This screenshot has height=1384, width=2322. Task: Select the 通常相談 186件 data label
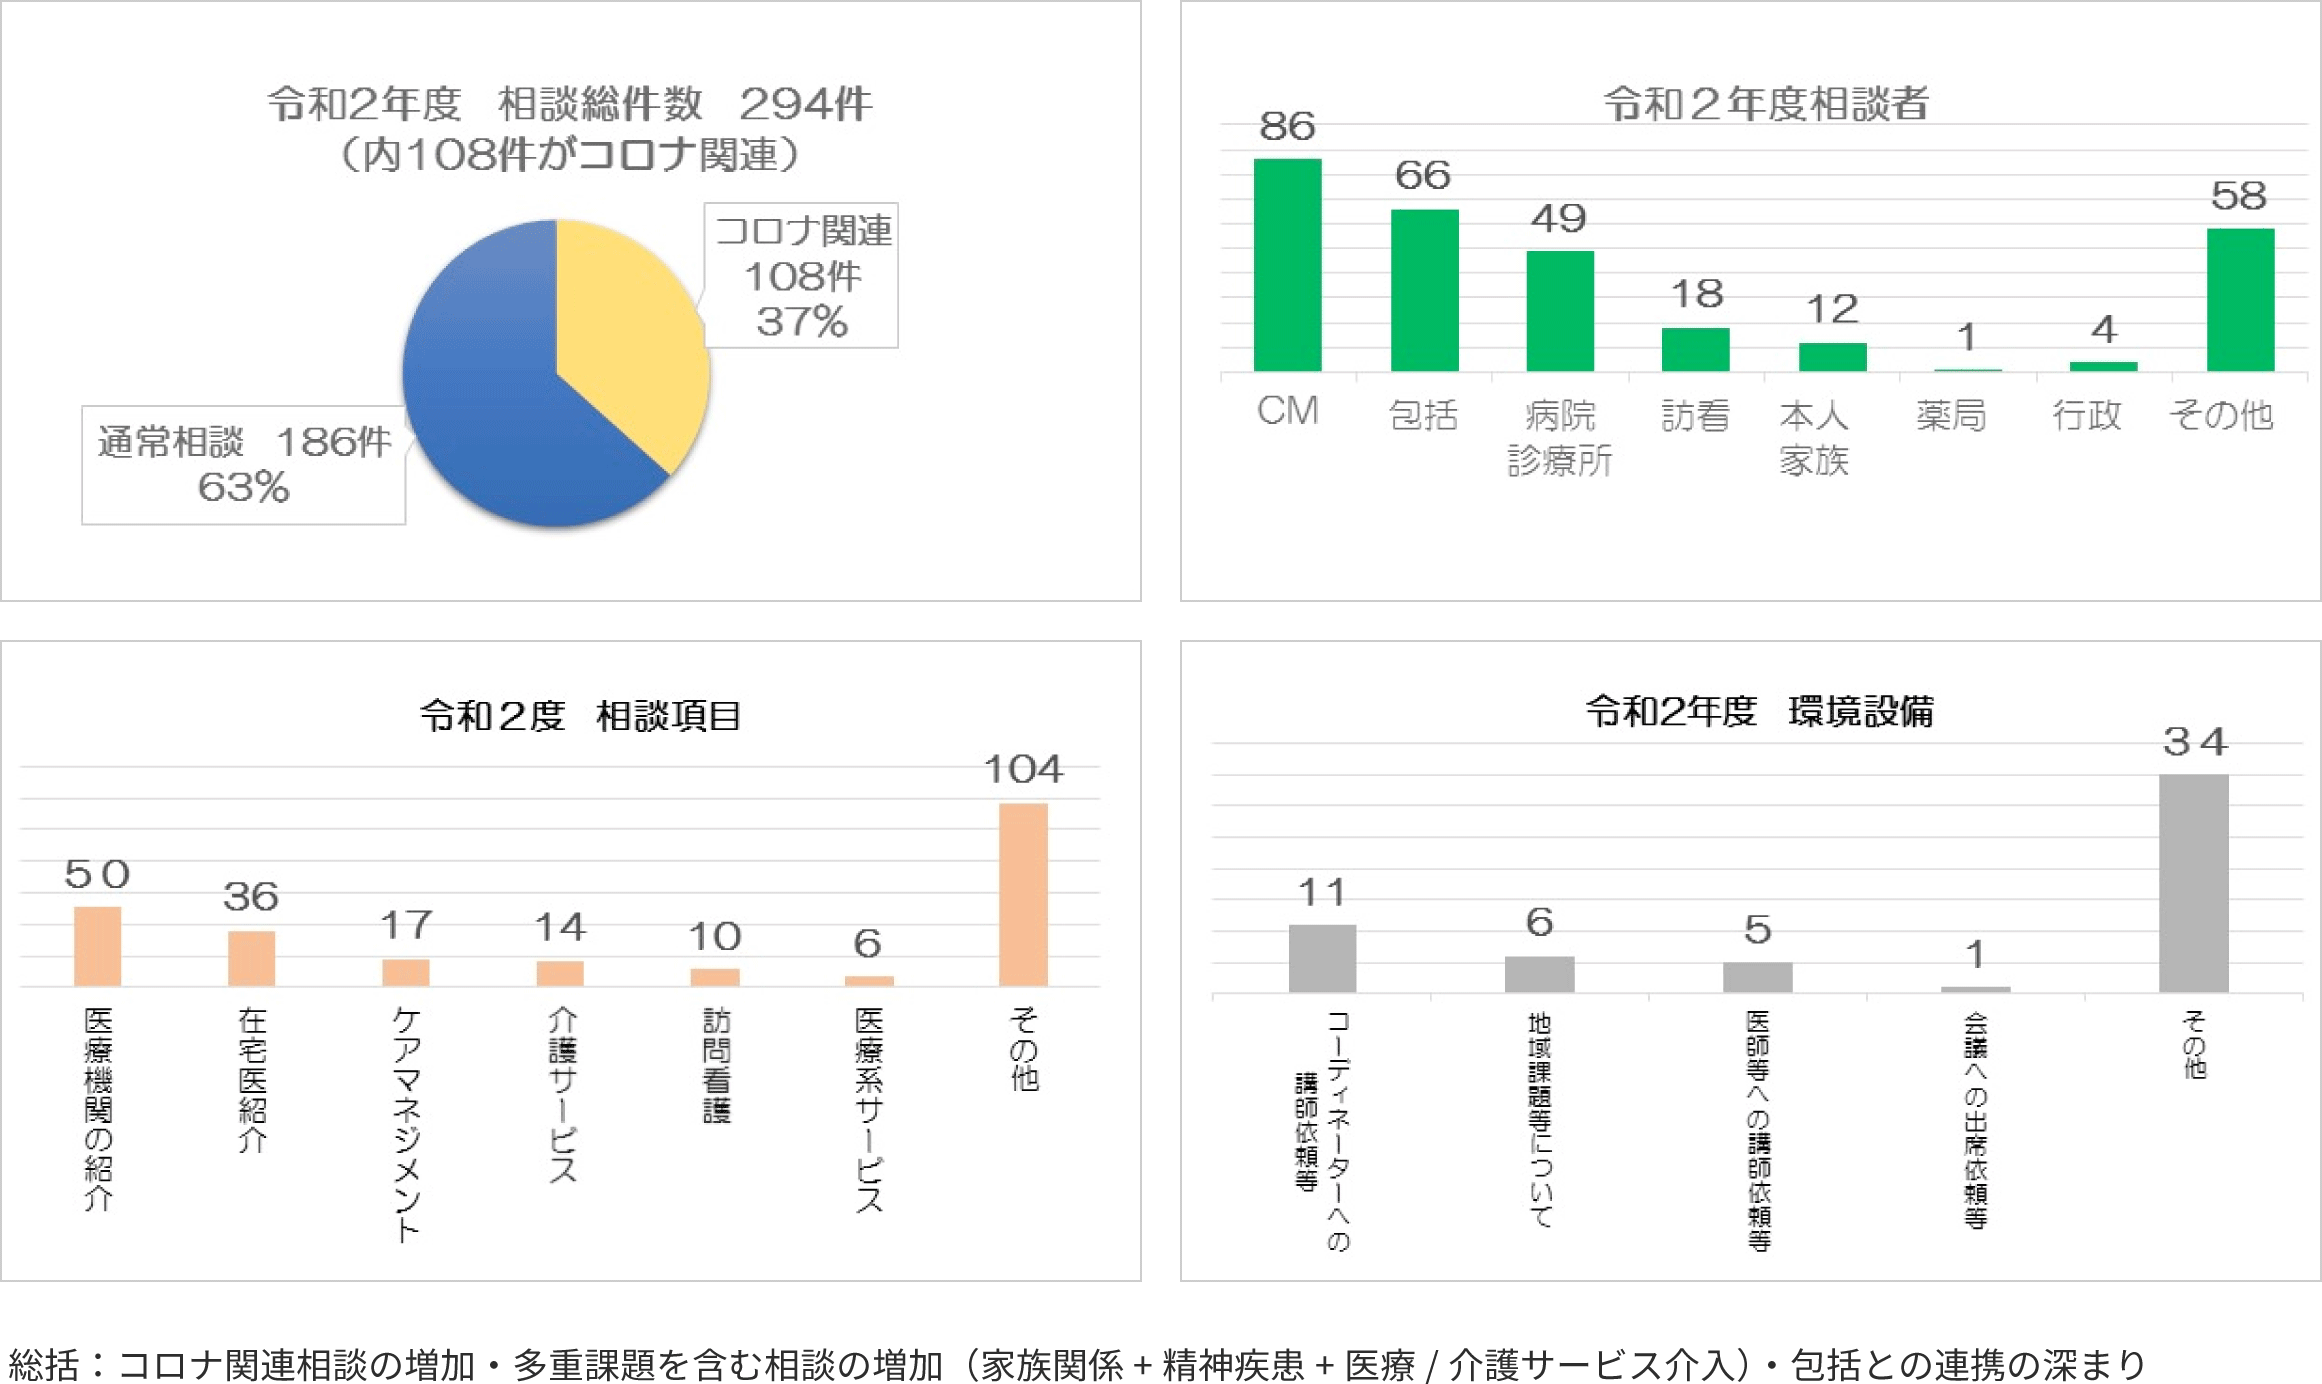[x=243, y=464]
